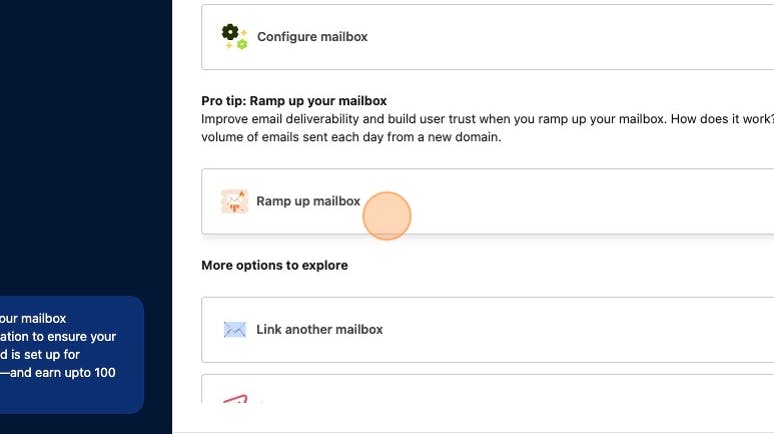The height and width of the screenshot is (434, 774).
Task: Click the "Ramp up mailbox" text label
Action: click(308, 201)
